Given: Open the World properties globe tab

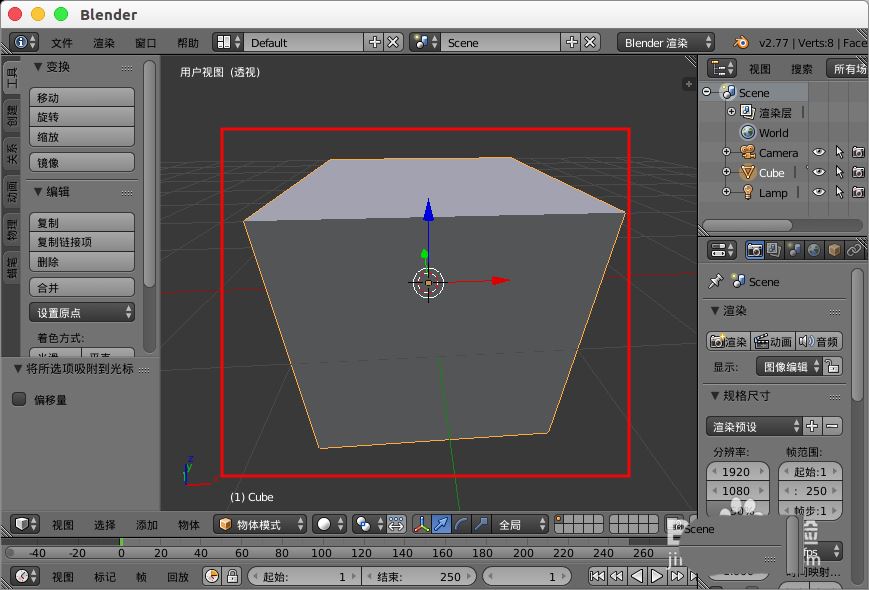Looking at the screenshot, I should tap(815, 250).
